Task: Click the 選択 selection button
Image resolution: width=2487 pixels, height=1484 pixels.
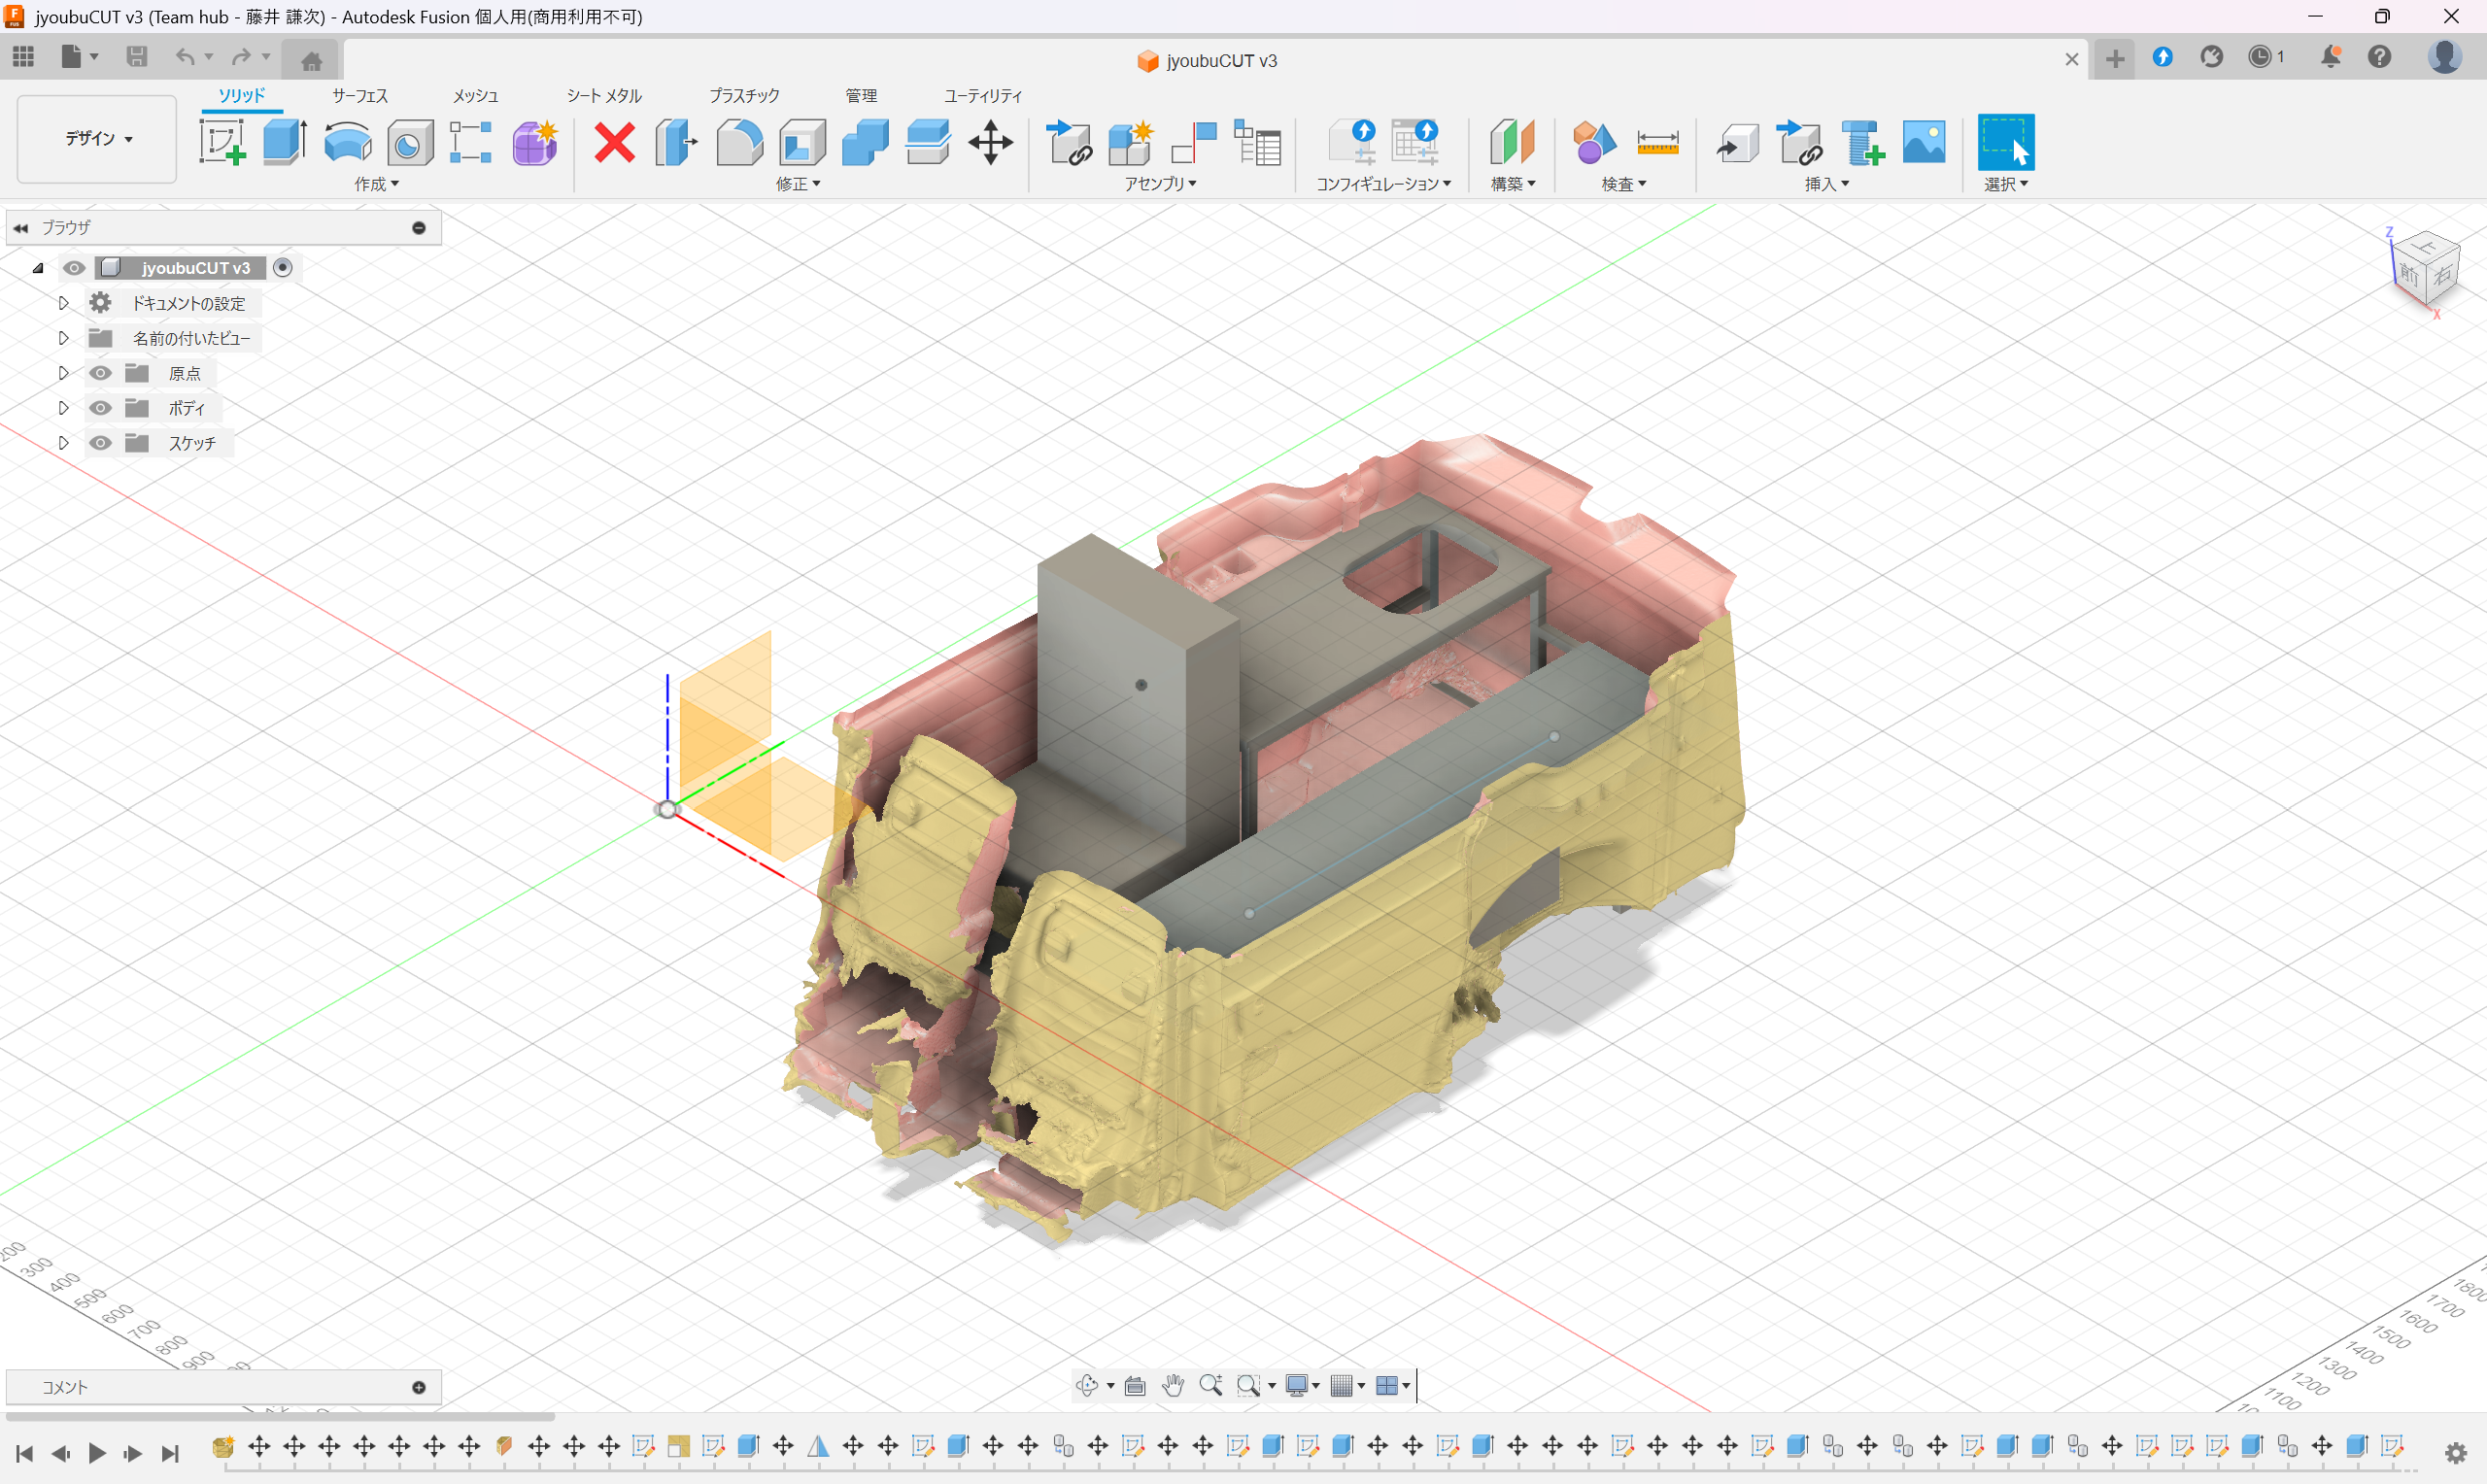Action: 2005,142
